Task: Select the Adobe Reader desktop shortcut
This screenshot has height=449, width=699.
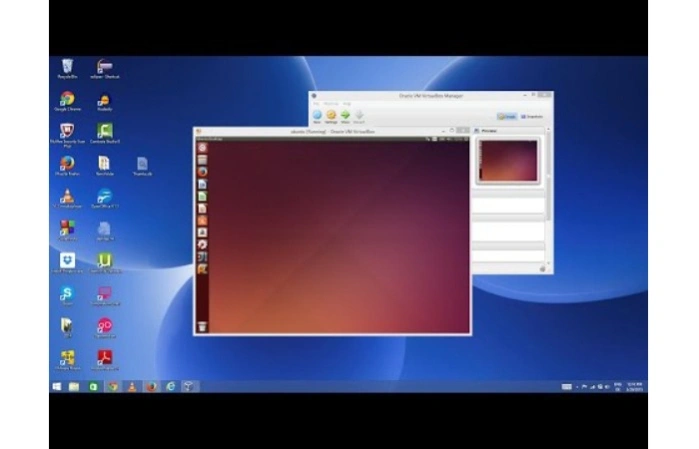Action: tap(105, 360)
